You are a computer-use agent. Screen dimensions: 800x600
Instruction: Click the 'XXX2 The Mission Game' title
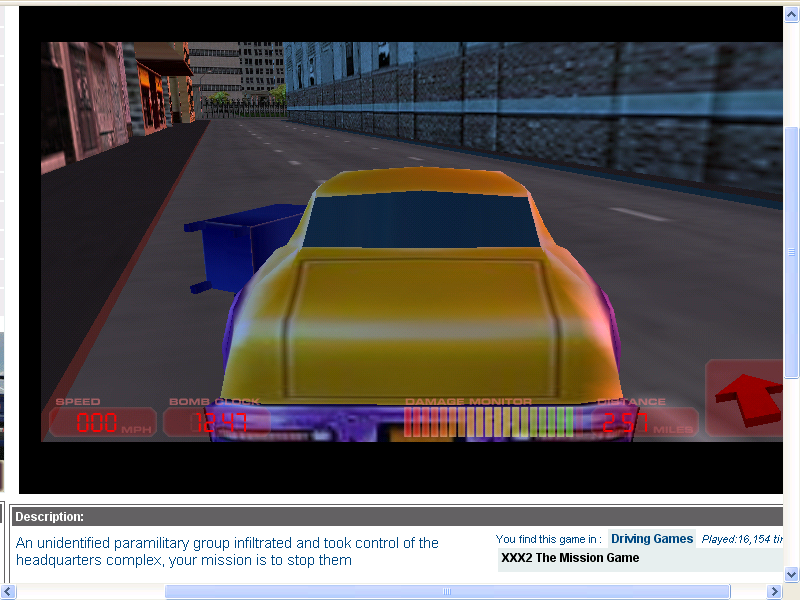click(570, 558)
